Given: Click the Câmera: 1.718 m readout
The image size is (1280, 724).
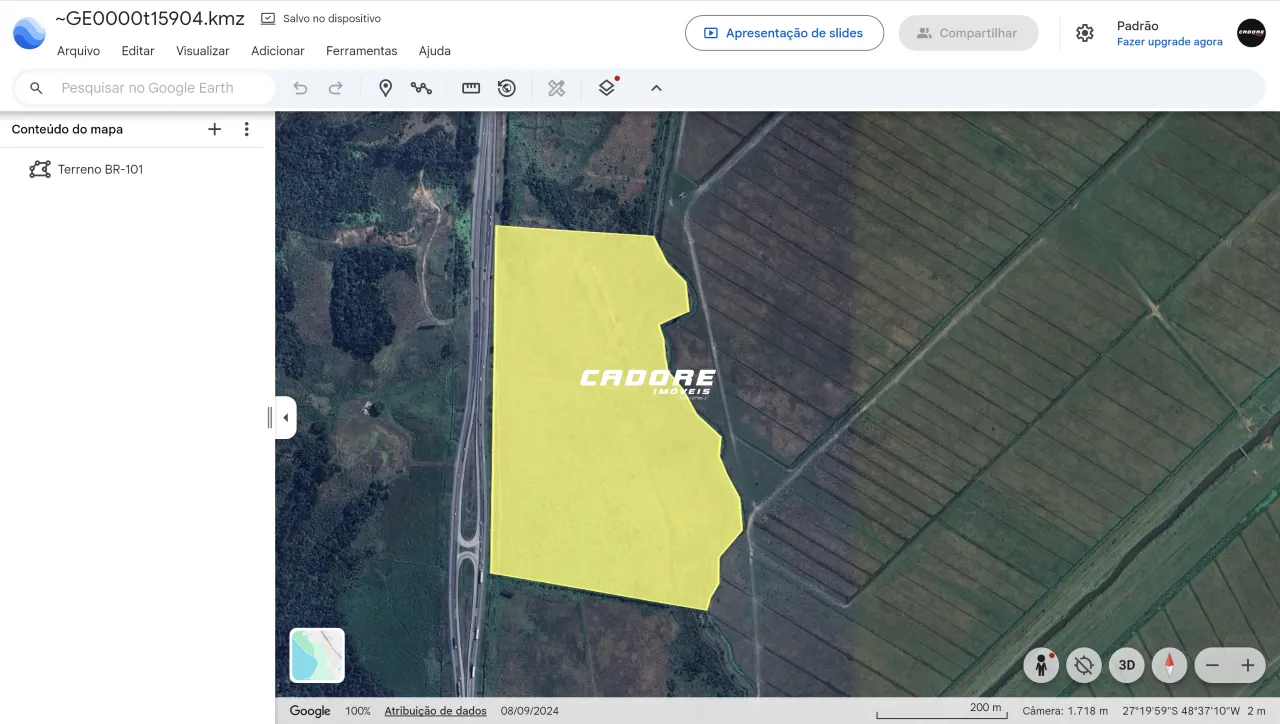Looking at the screenshot, I should pyautogui.click(x=1065, y=711).
